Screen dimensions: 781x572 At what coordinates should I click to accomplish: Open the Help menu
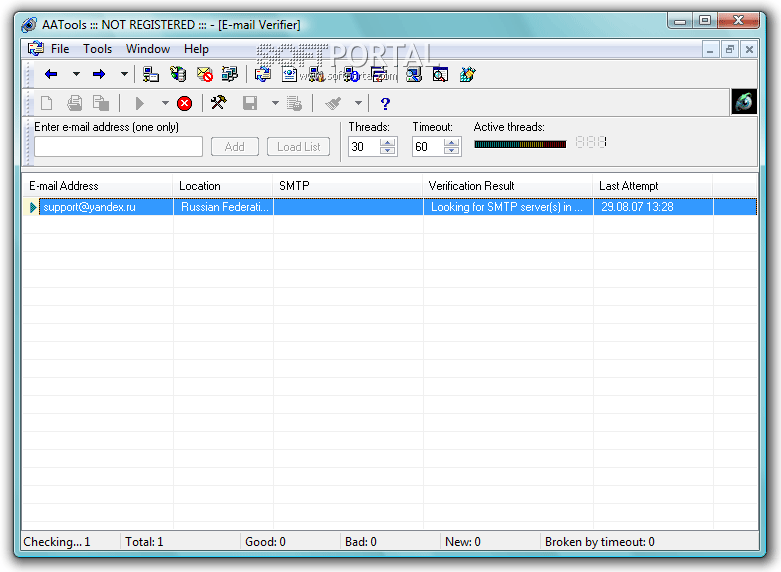(196, 49)
